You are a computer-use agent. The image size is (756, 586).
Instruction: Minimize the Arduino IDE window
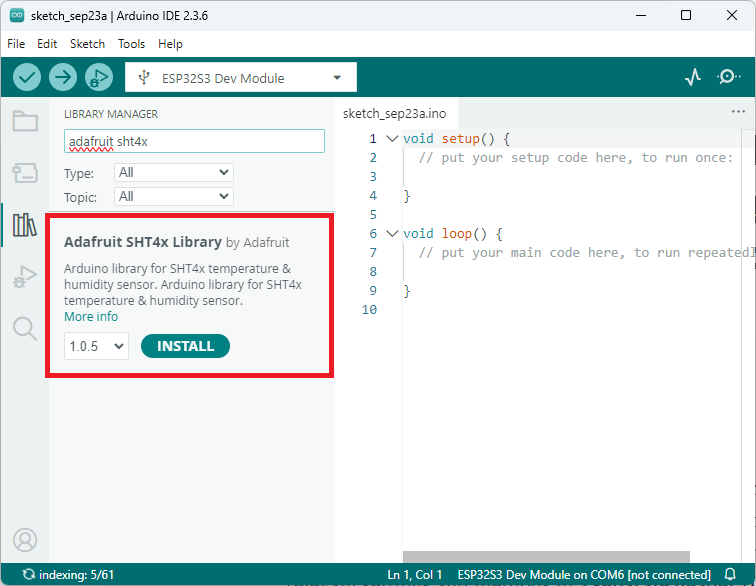click(x=641, y=15)
